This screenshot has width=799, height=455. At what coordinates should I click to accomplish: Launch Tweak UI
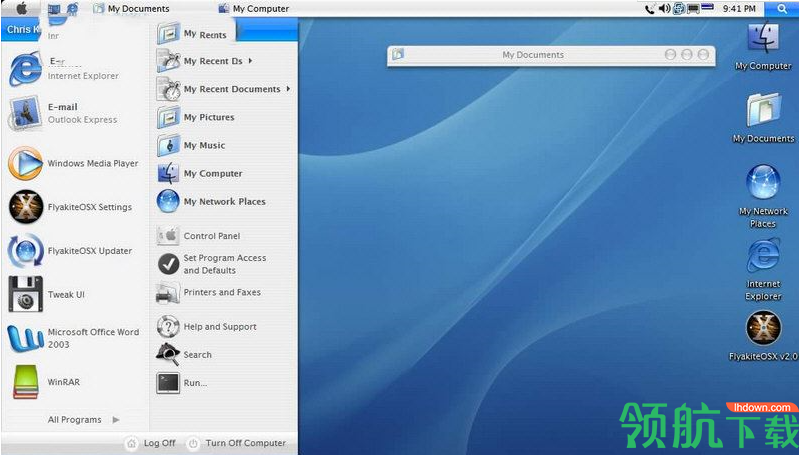(47, 295)
